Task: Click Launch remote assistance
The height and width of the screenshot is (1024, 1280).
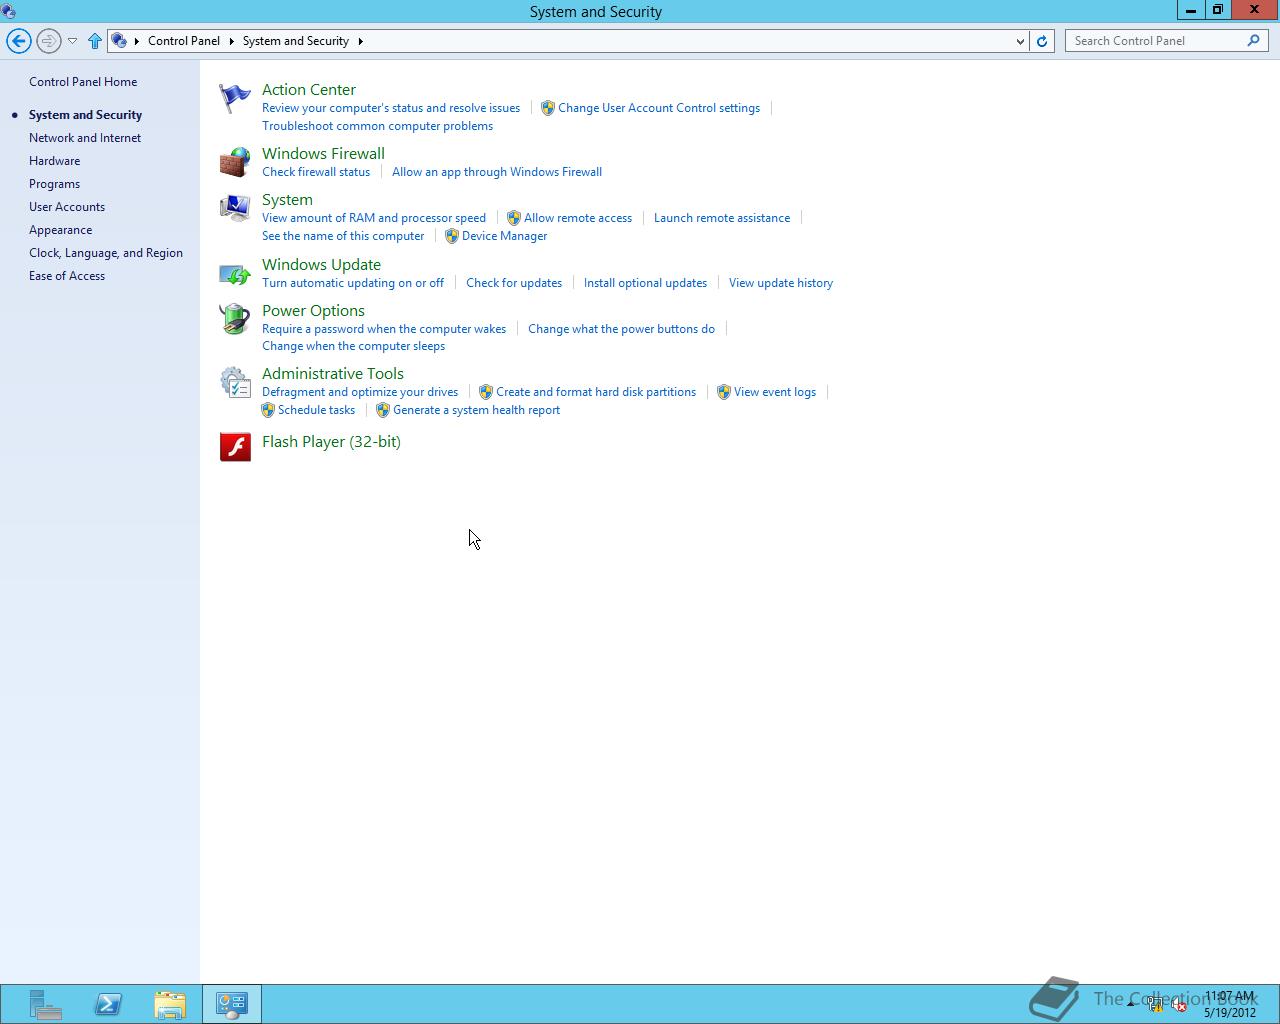Action: [722, 218]
